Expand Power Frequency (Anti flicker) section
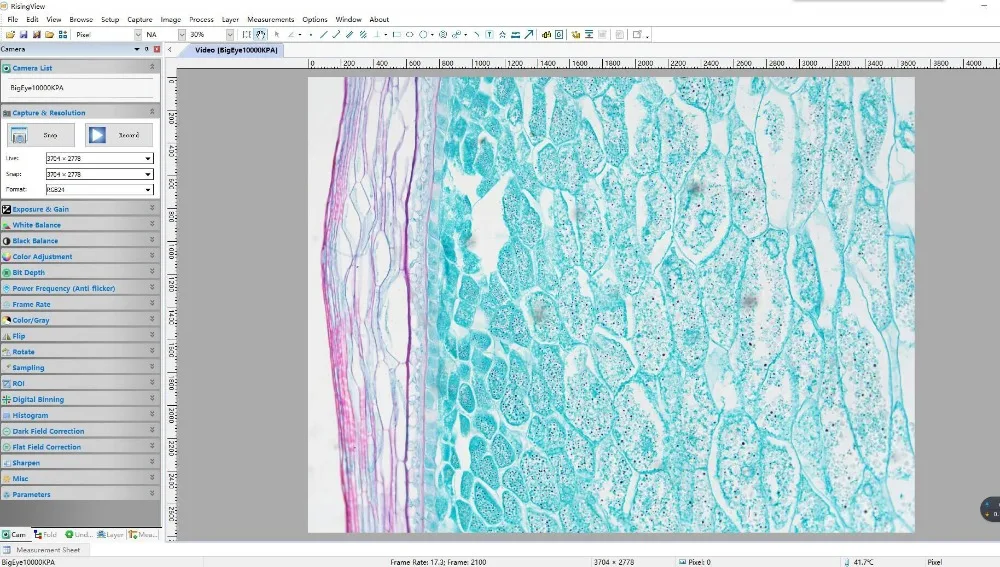The width and height of the screenshot is (1000, 567). [x=80, y=288]
